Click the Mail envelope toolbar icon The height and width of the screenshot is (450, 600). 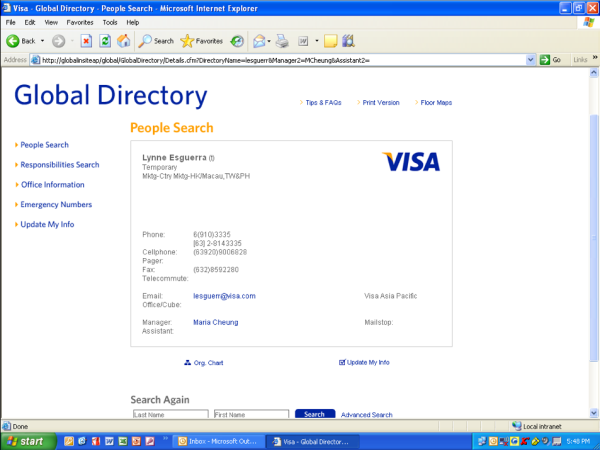click(x=259, y=41)
